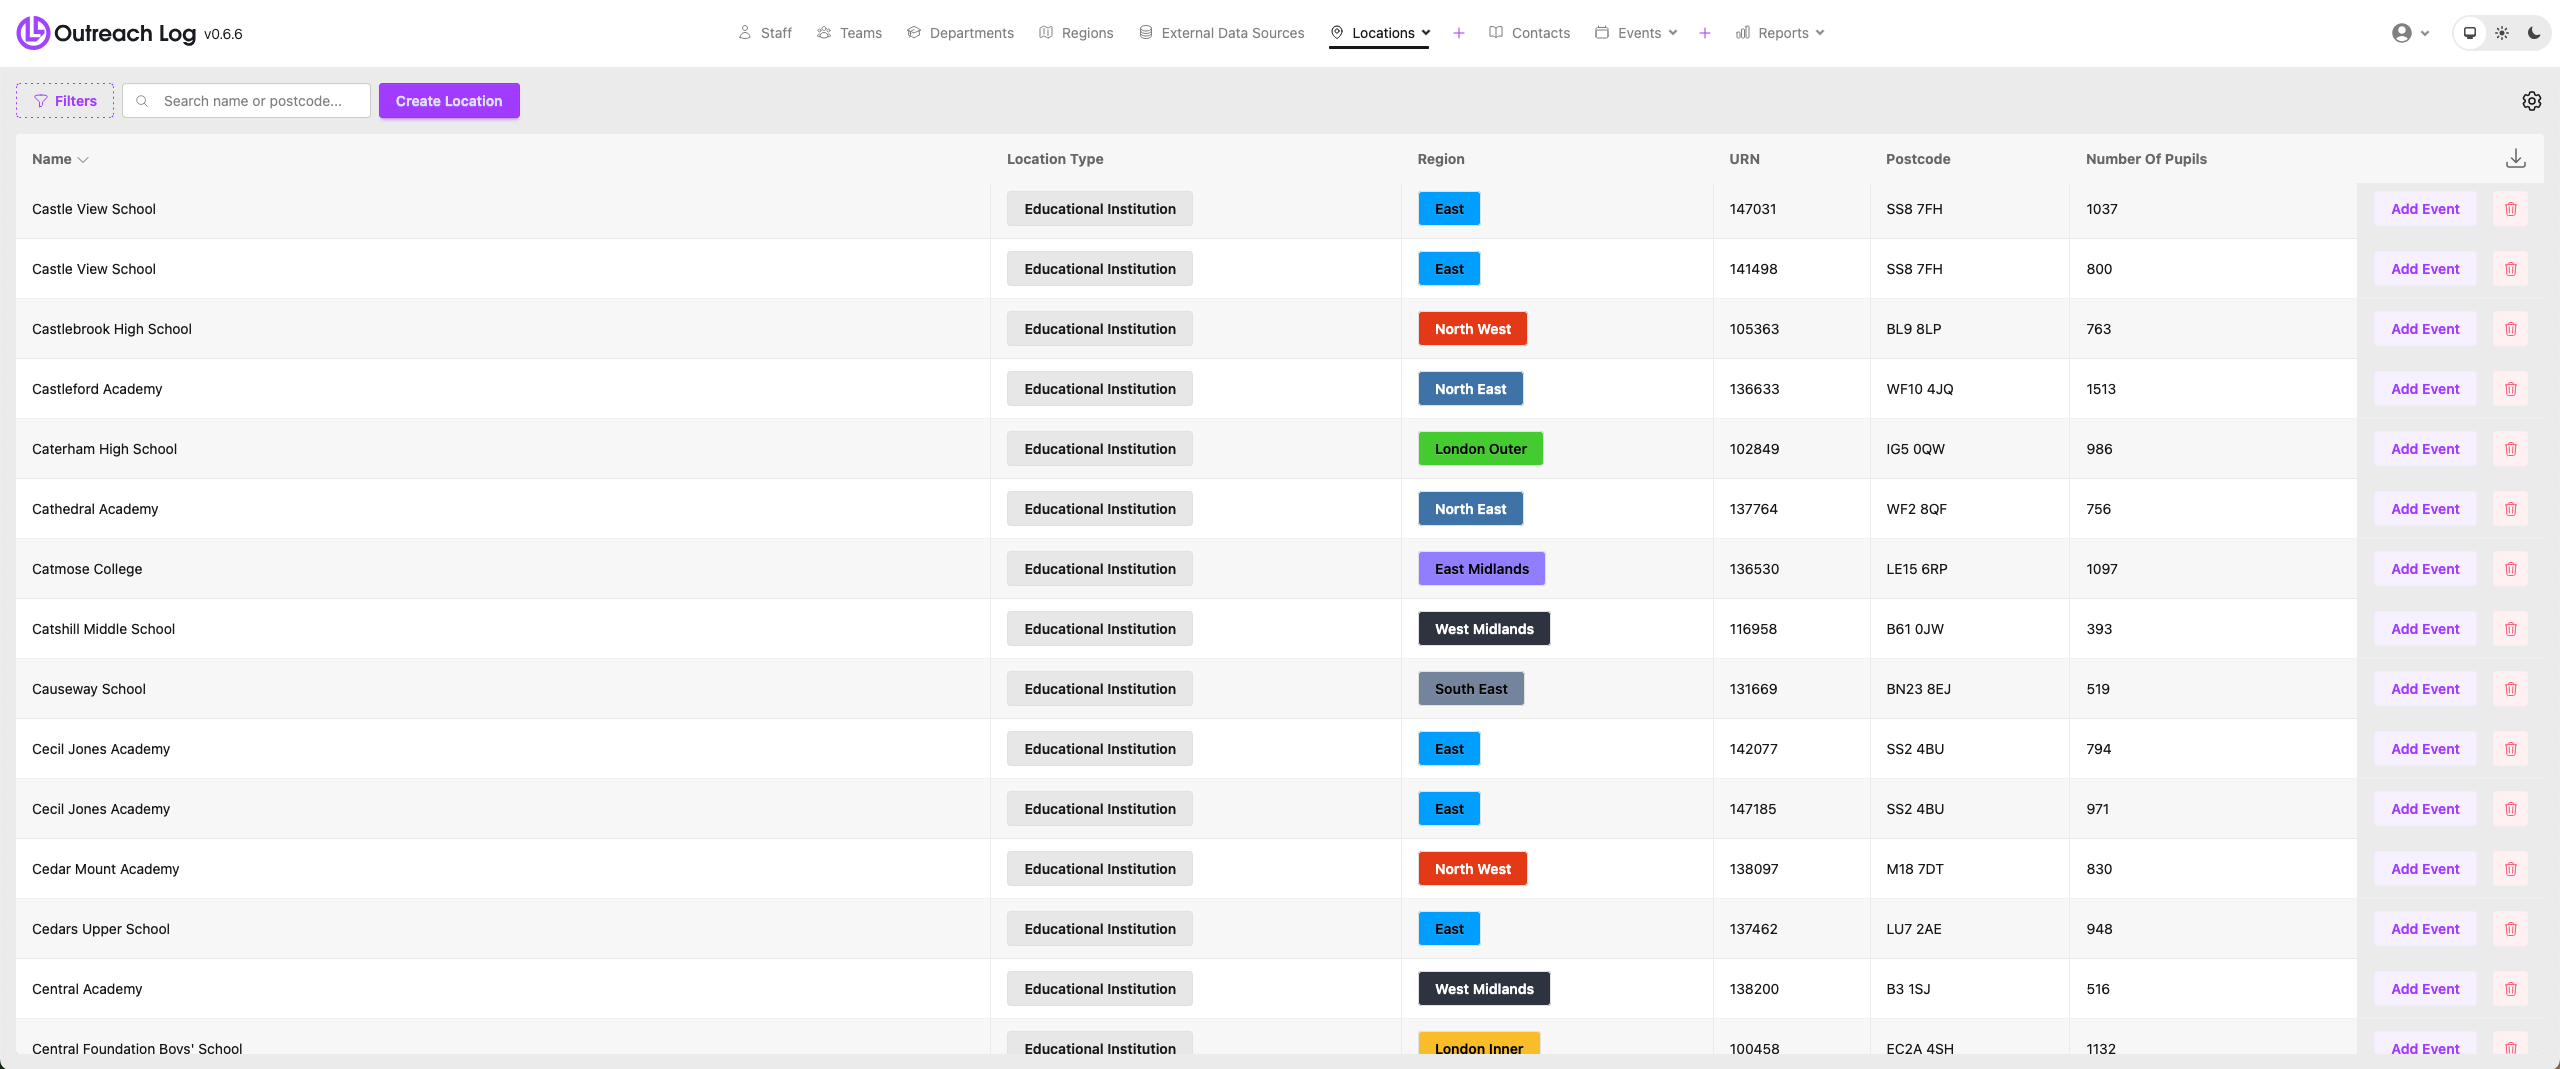Click the Outreach Log logo

(130, 33)
